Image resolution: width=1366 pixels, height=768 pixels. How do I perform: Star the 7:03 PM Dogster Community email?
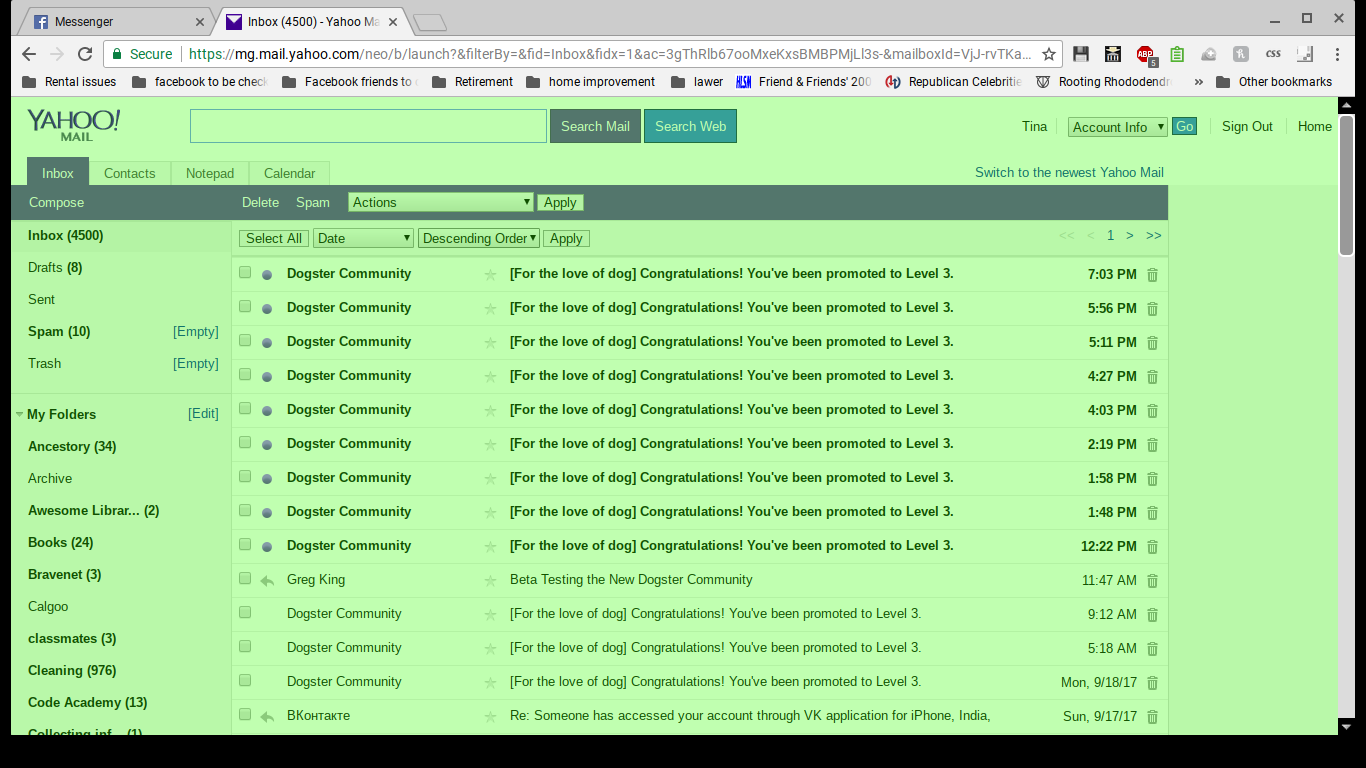[490, 275]
